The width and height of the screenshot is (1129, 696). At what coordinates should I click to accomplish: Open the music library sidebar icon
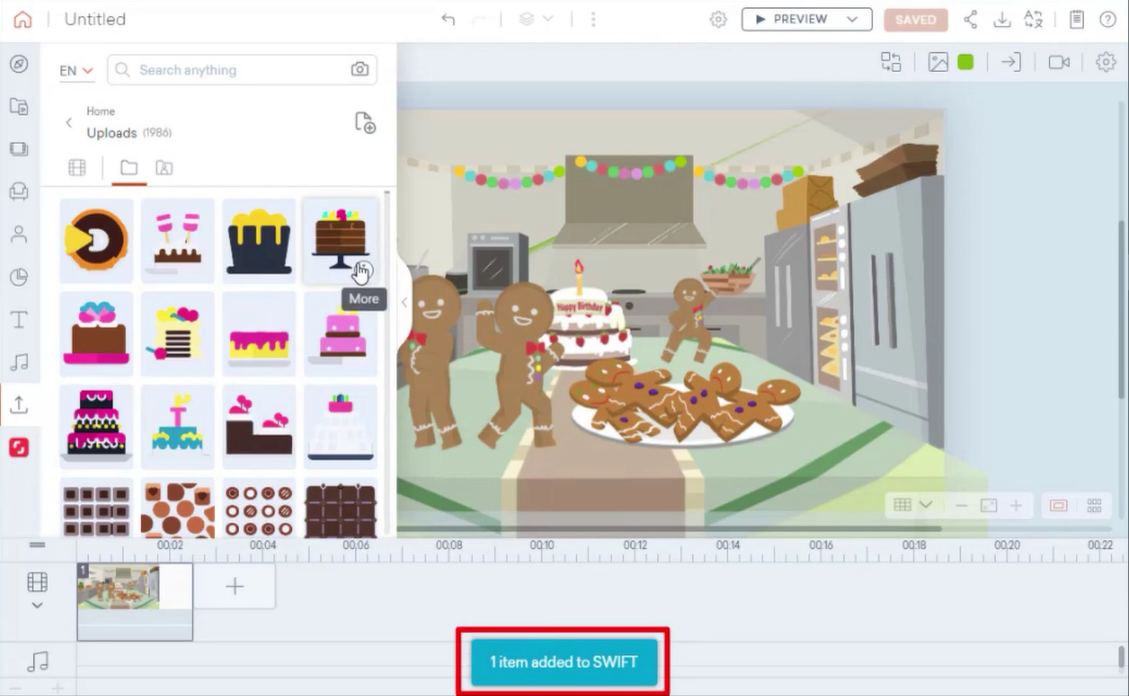19,362
